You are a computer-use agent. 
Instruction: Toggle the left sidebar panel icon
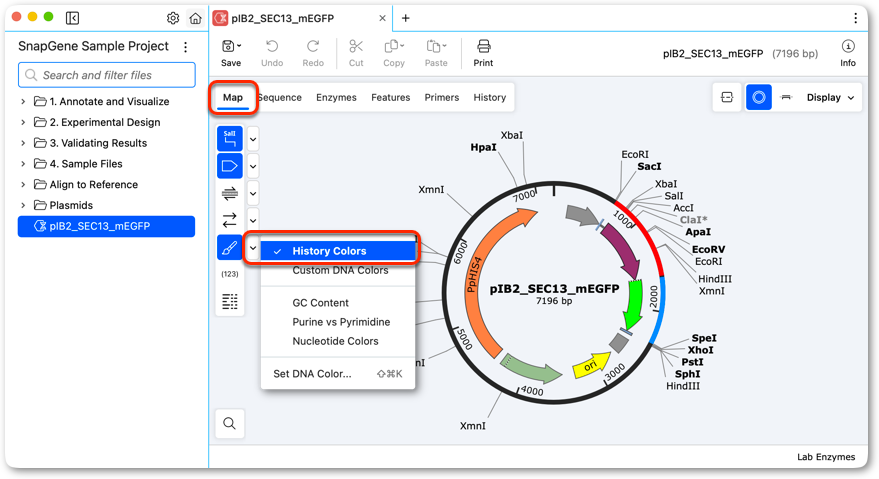pos(72,18)
